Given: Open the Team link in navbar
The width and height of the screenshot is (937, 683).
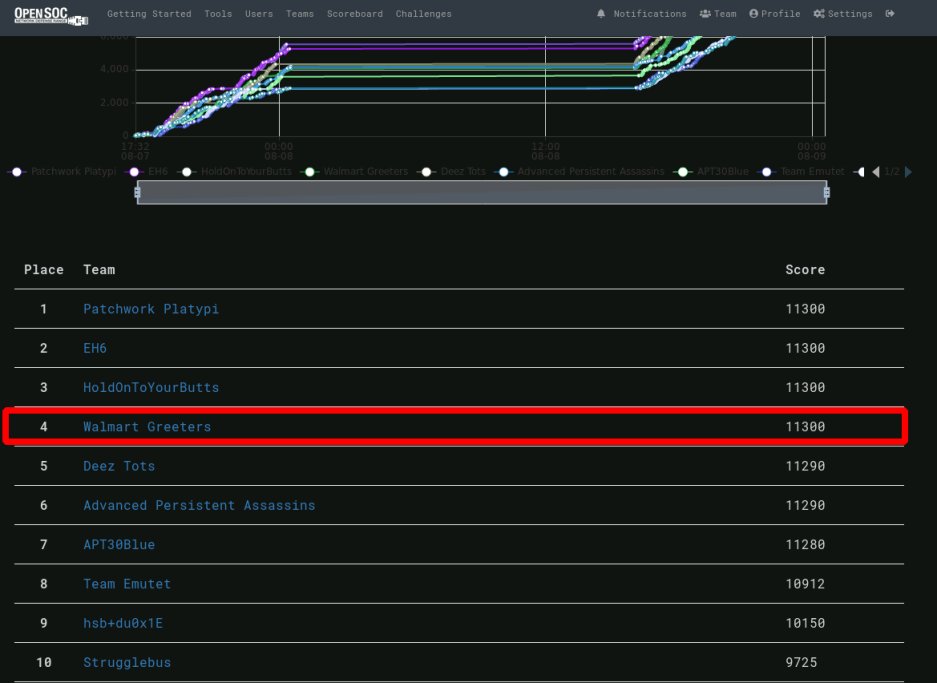Looking at the screenshot, I should pos(725,14).
